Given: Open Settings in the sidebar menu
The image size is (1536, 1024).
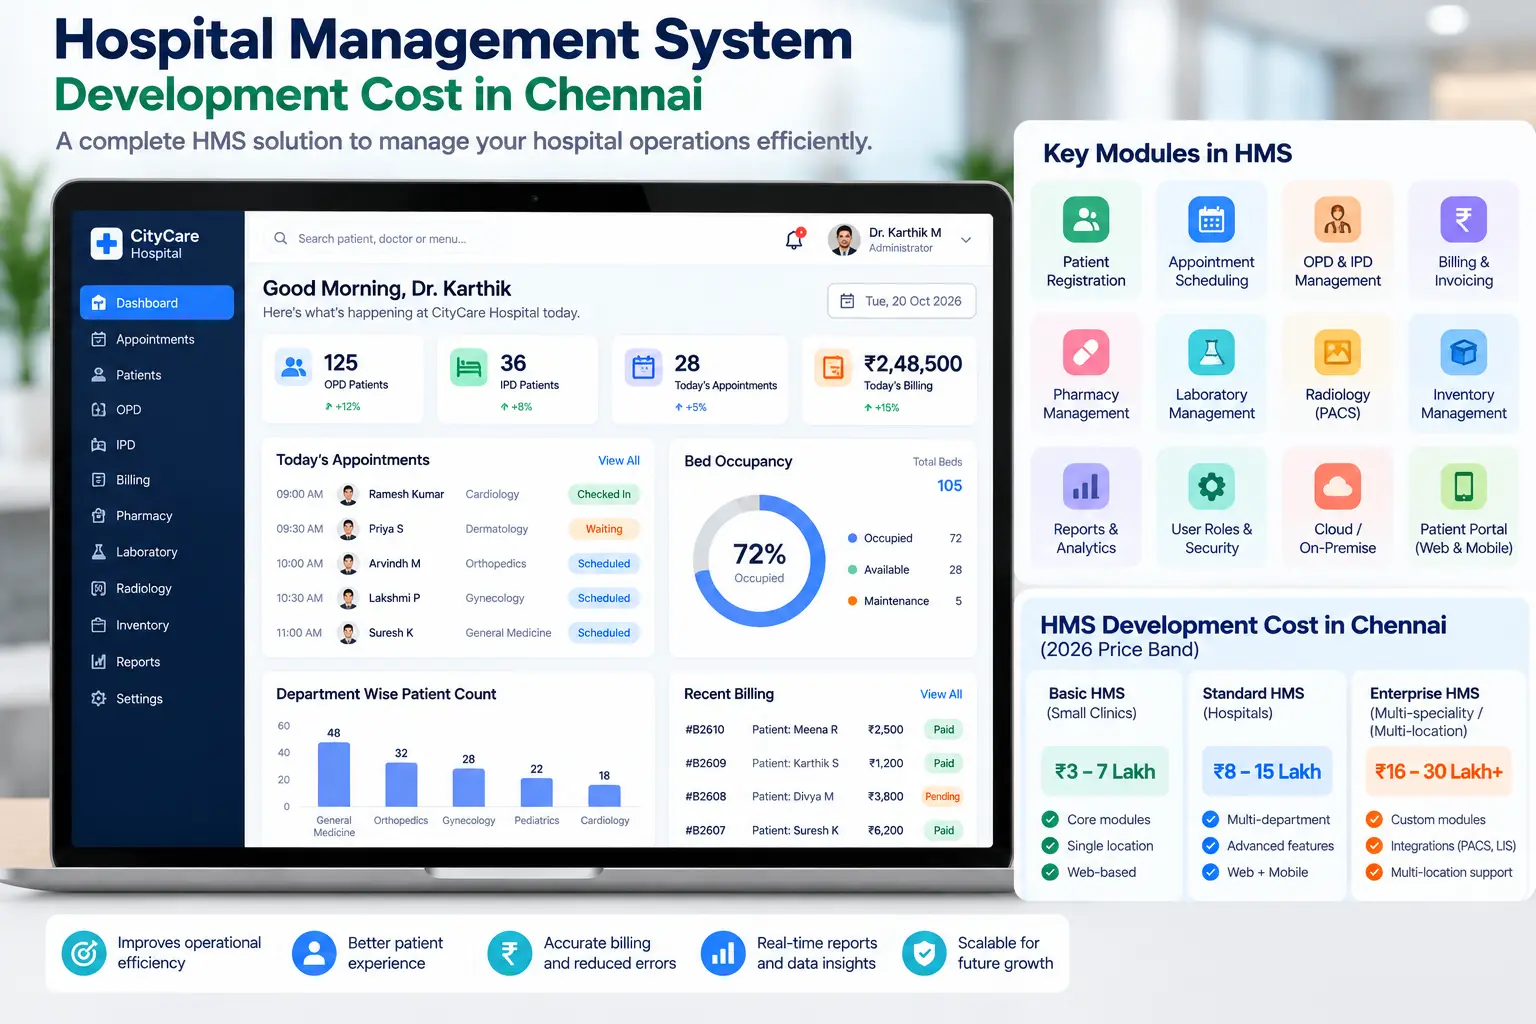Looking at the screenshot, I should tap(157, 699).
